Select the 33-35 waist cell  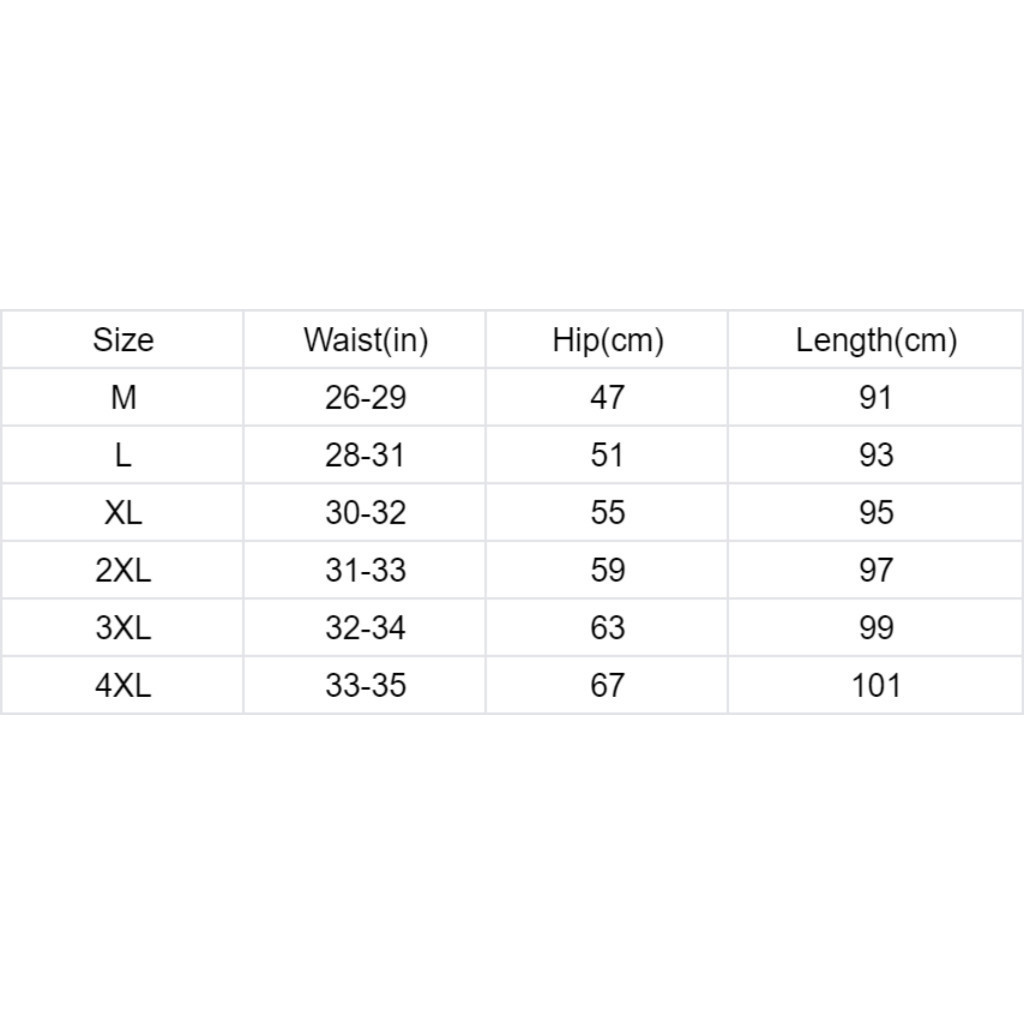[365, 686]
